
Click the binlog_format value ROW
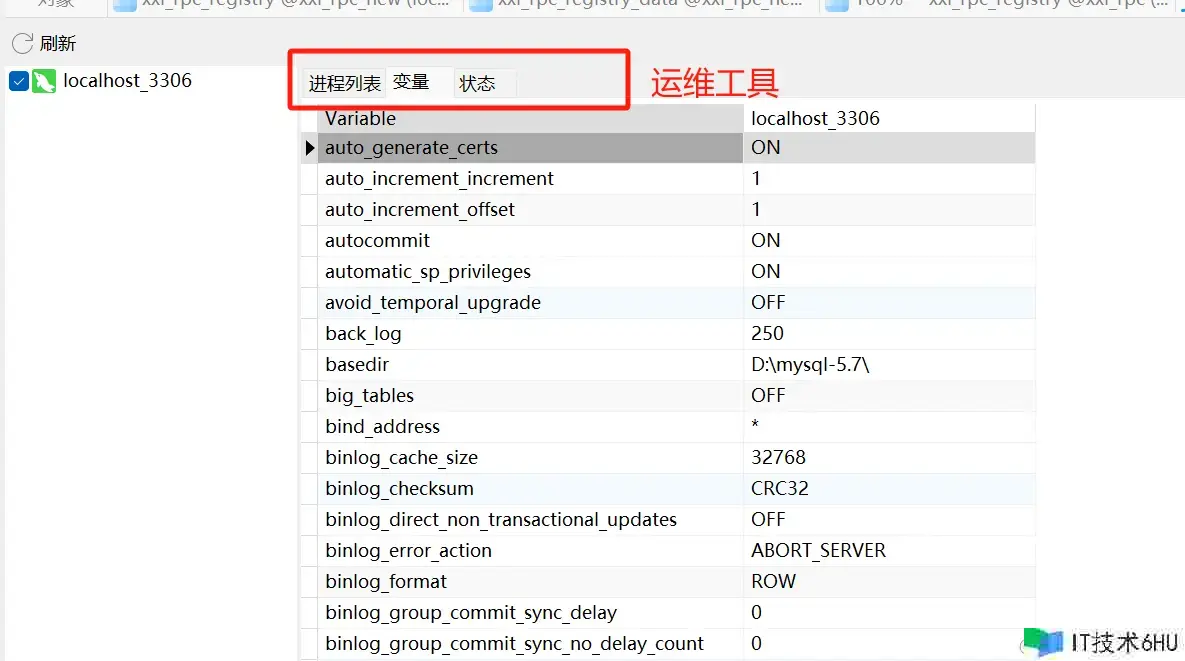click(x=773, y=581)
